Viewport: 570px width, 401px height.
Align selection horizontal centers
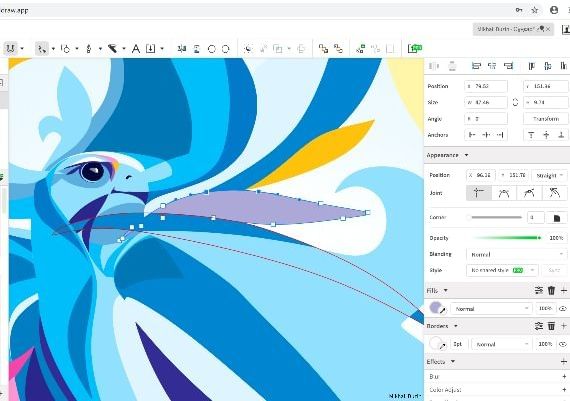pyautogui.click(x=492, y=66)
